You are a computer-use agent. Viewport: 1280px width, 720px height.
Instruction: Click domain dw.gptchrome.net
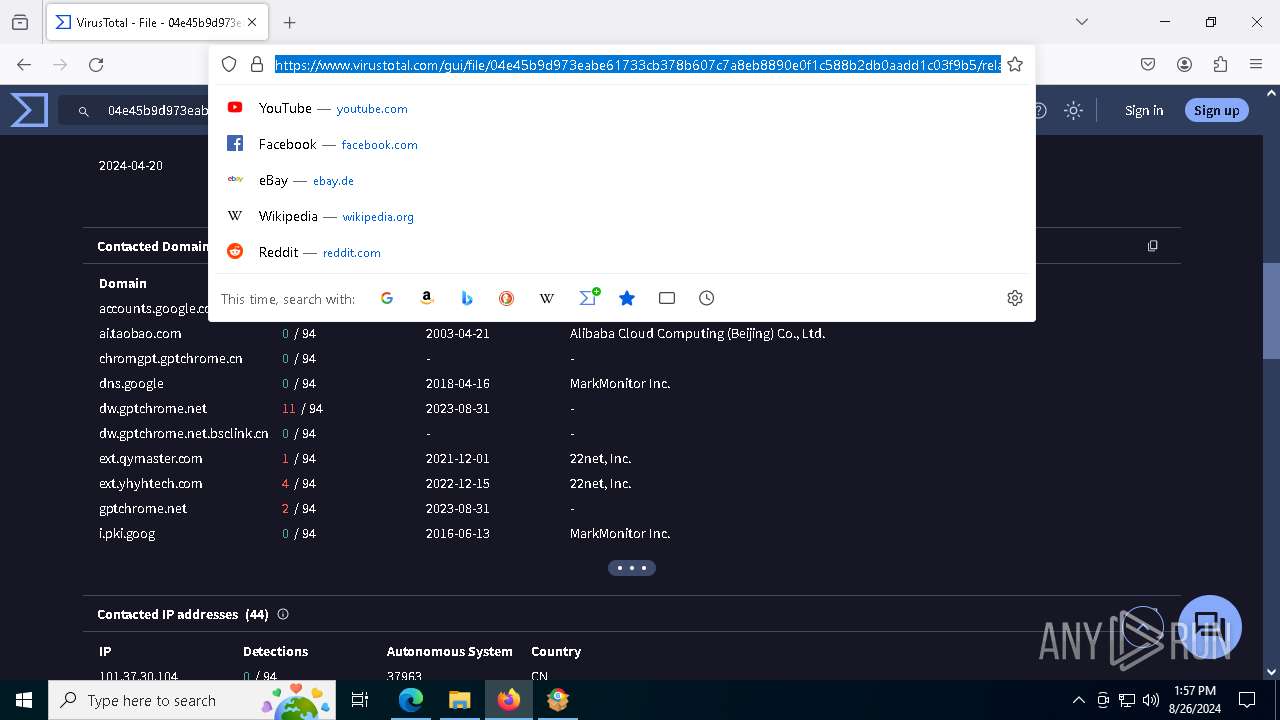153,408
